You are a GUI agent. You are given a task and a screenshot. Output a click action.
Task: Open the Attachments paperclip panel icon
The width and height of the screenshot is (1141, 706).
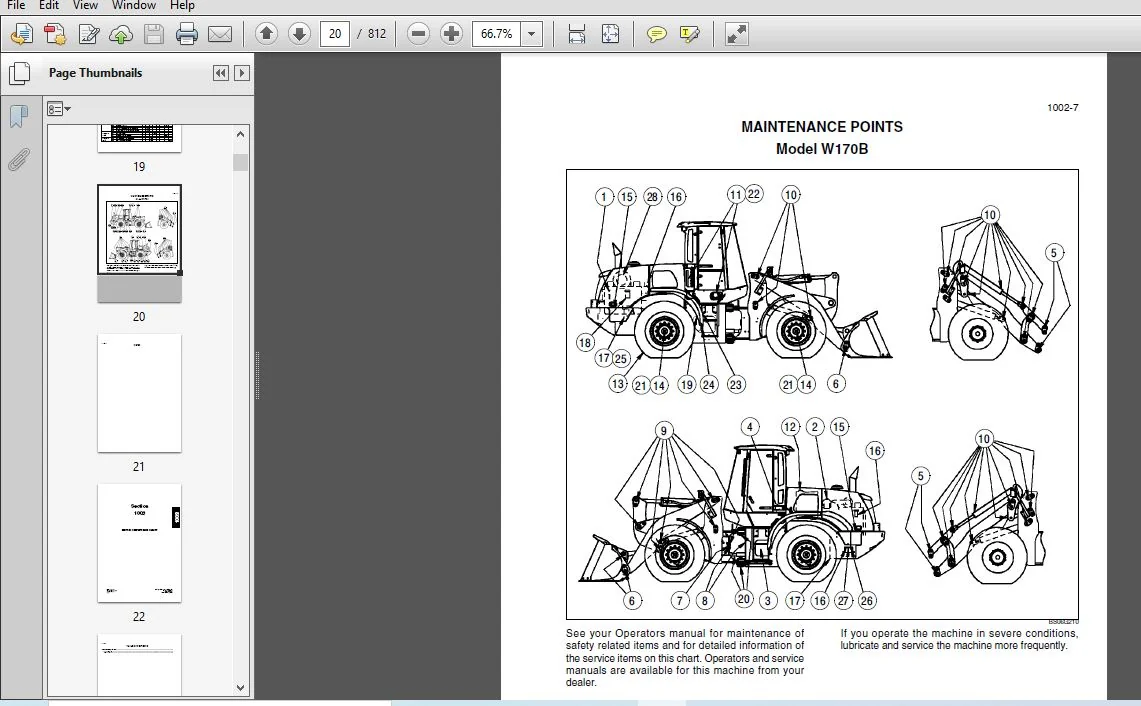click(19, 159)
